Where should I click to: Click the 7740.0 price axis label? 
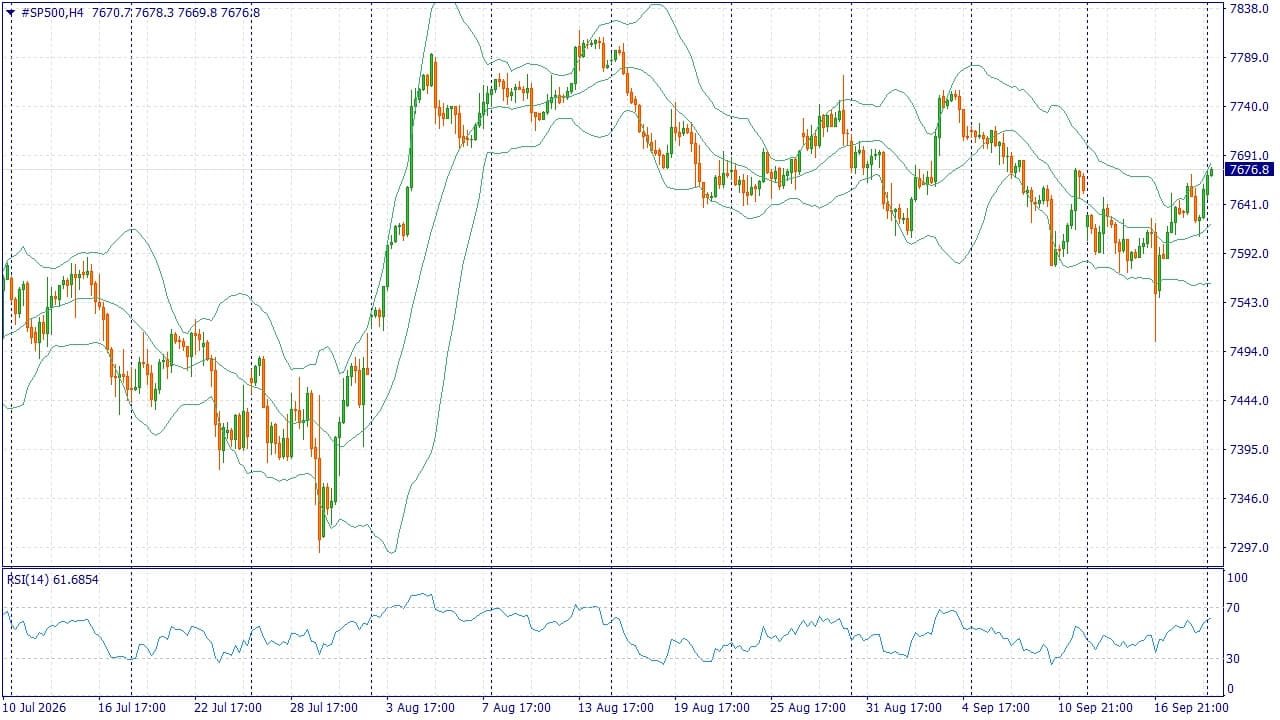(x=1249, y=107)
